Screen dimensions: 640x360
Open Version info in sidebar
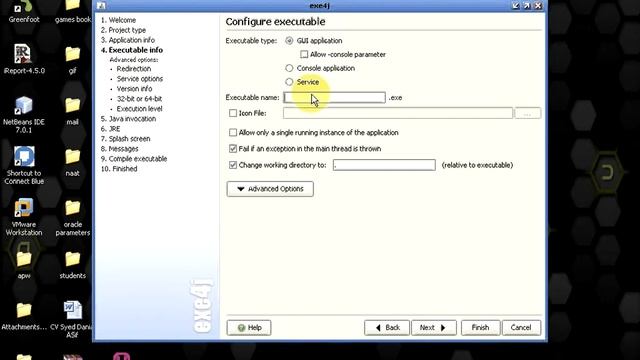[134, 89]
